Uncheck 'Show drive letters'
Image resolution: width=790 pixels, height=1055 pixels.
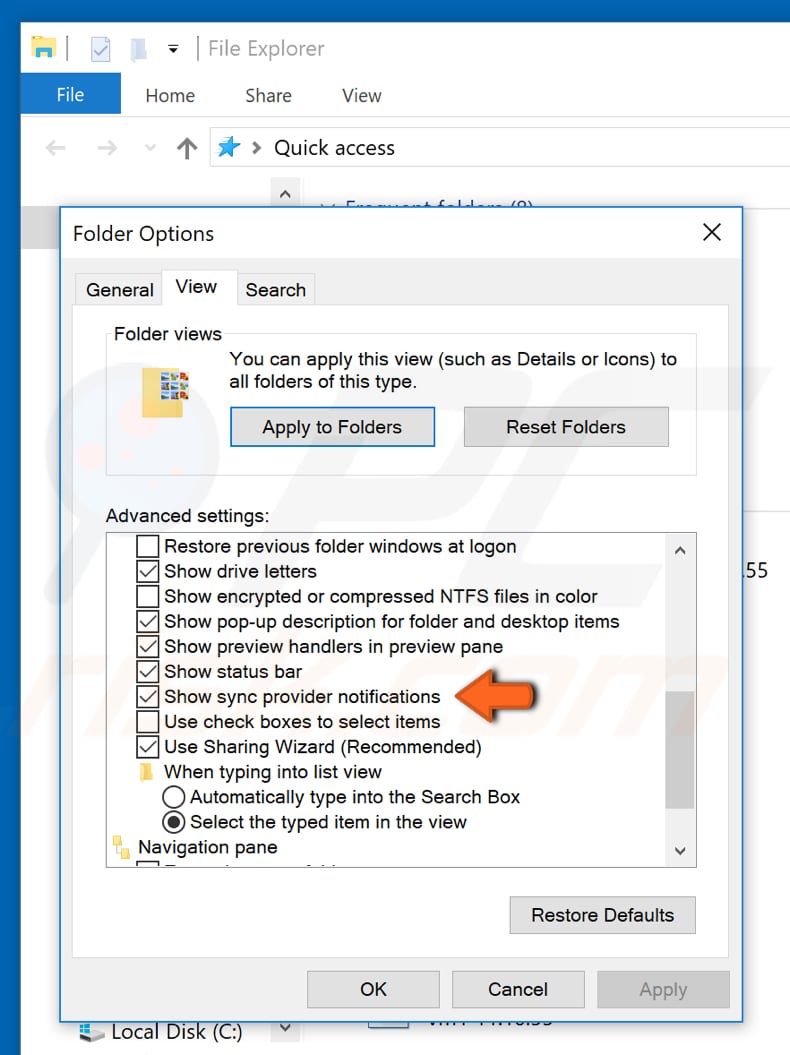pyautogui.click(x=147, y=572)
